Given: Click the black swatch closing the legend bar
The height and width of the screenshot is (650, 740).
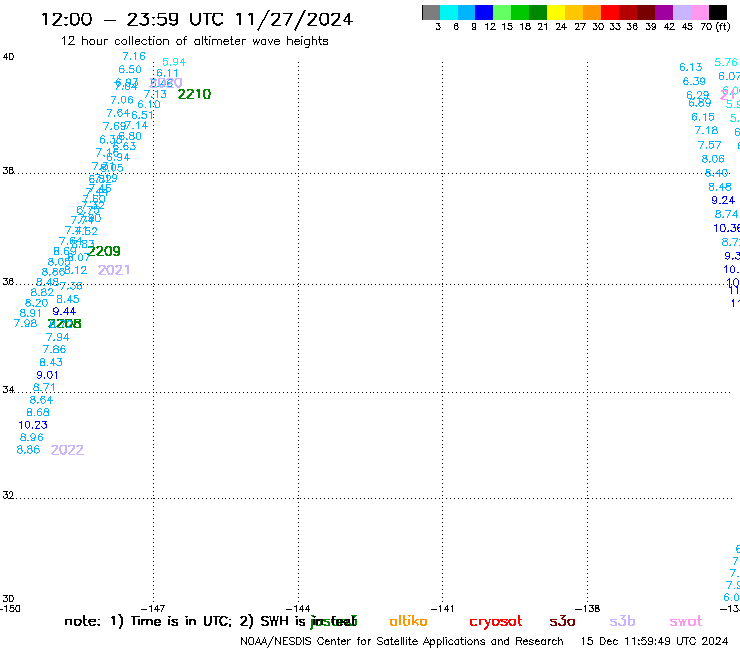Looking at the screenshot, I should tap(717, 13).
